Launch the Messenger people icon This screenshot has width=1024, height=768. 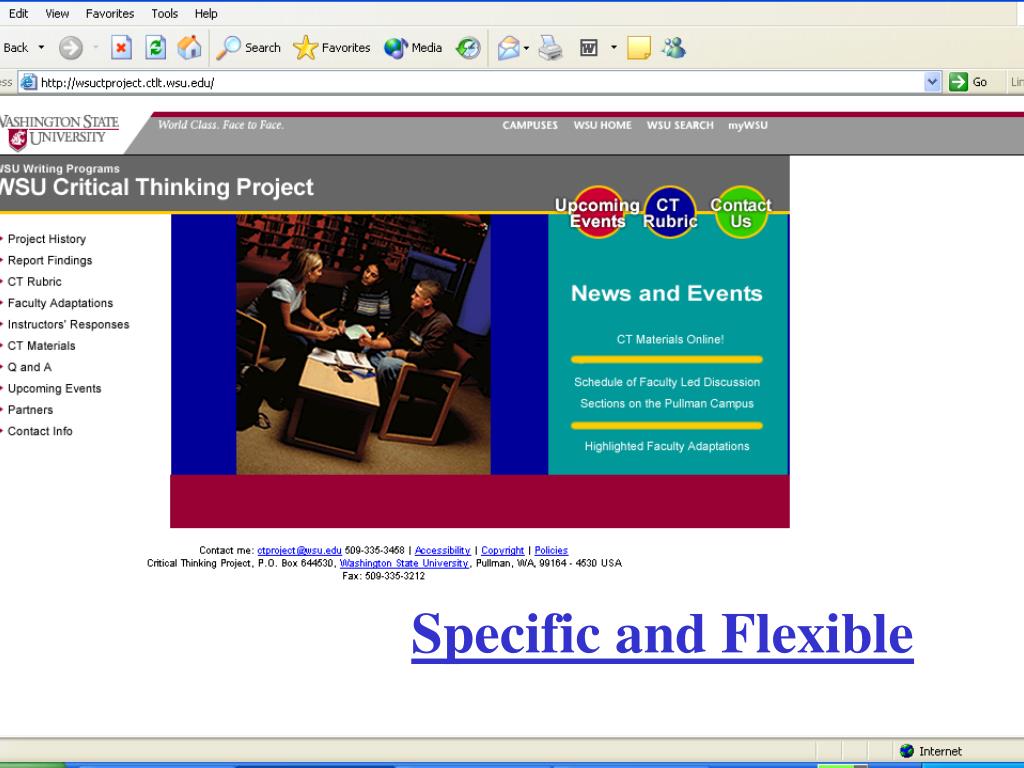[673, 48]
